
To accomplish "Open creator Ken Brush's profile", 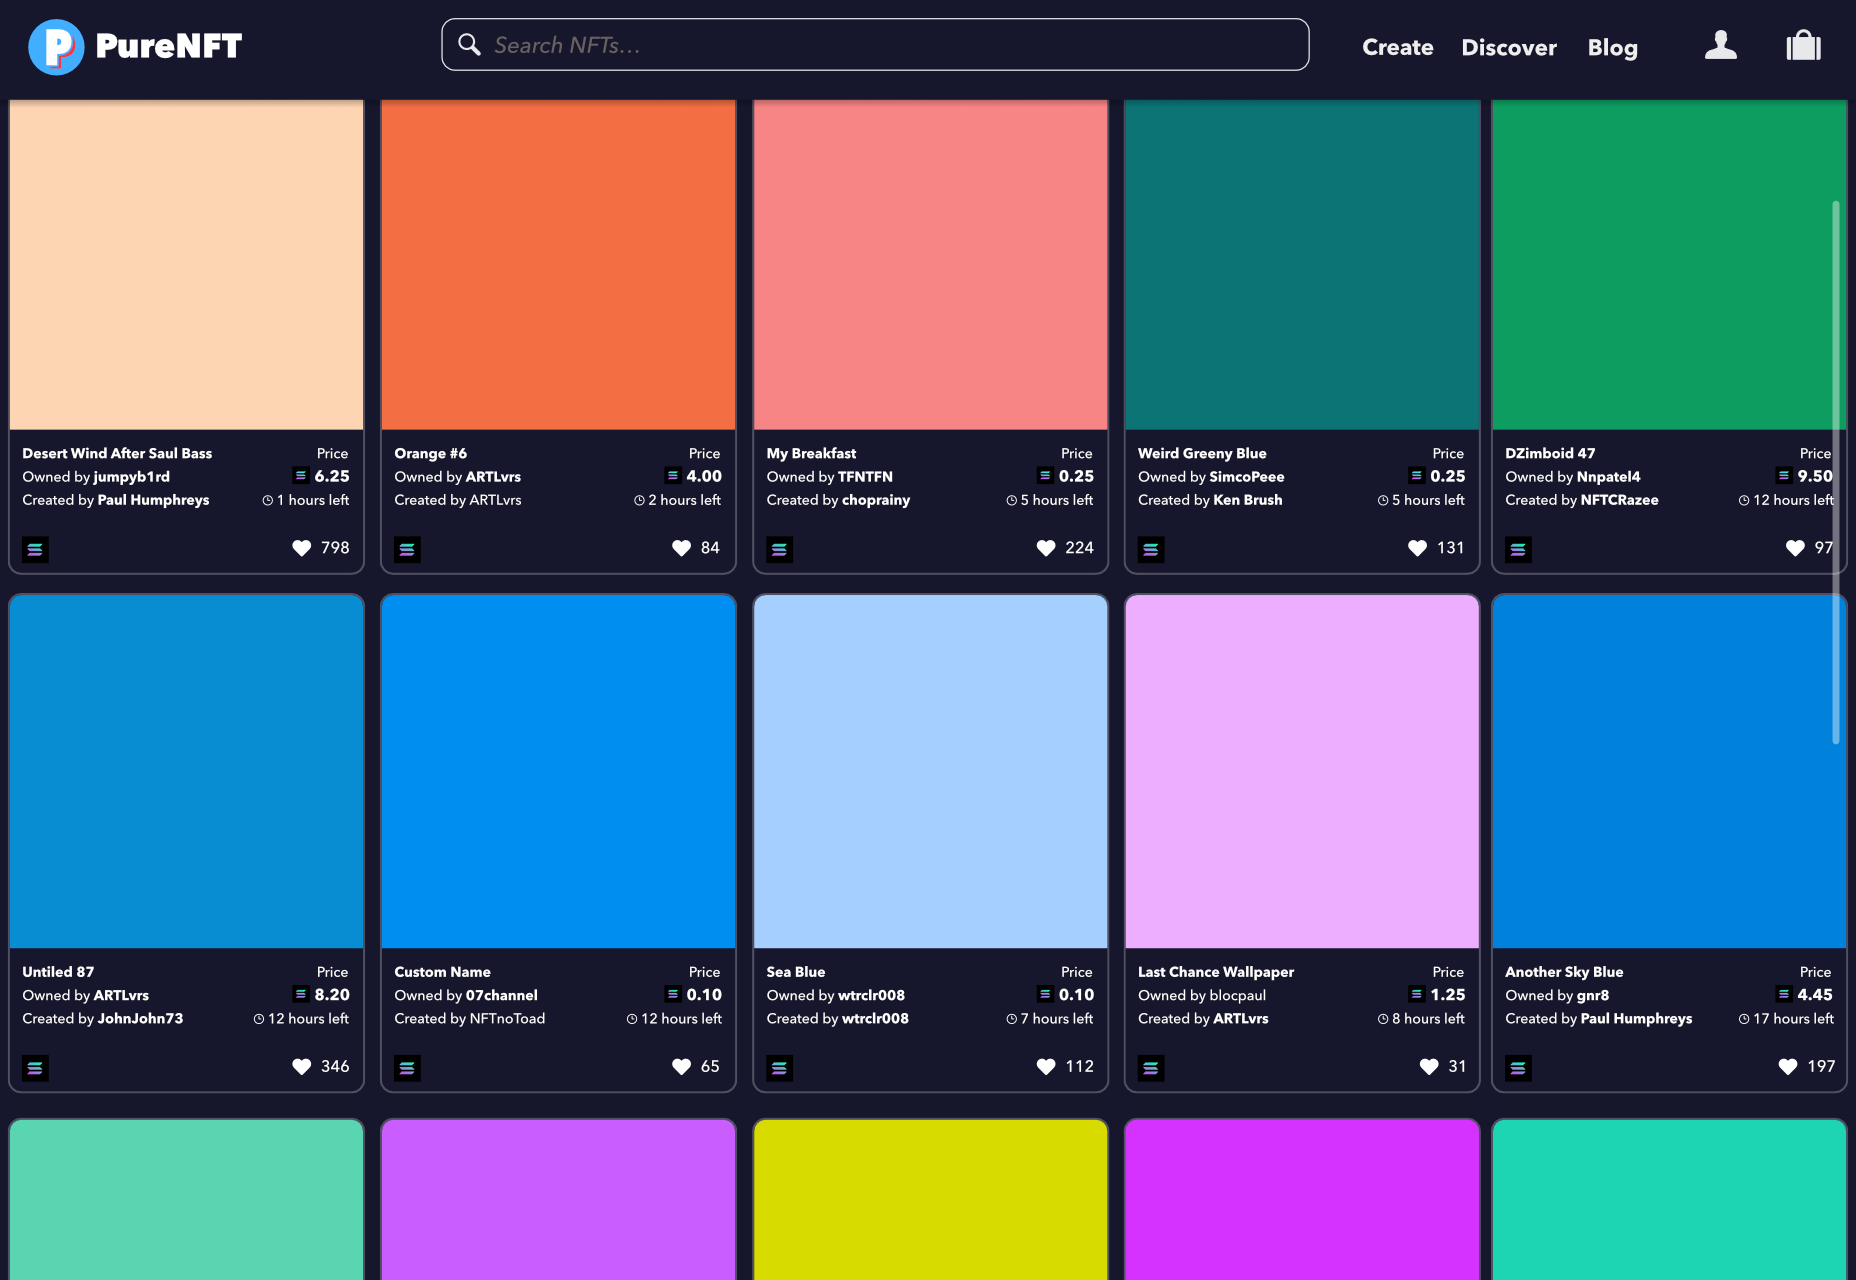I will tap(1247, 500).
